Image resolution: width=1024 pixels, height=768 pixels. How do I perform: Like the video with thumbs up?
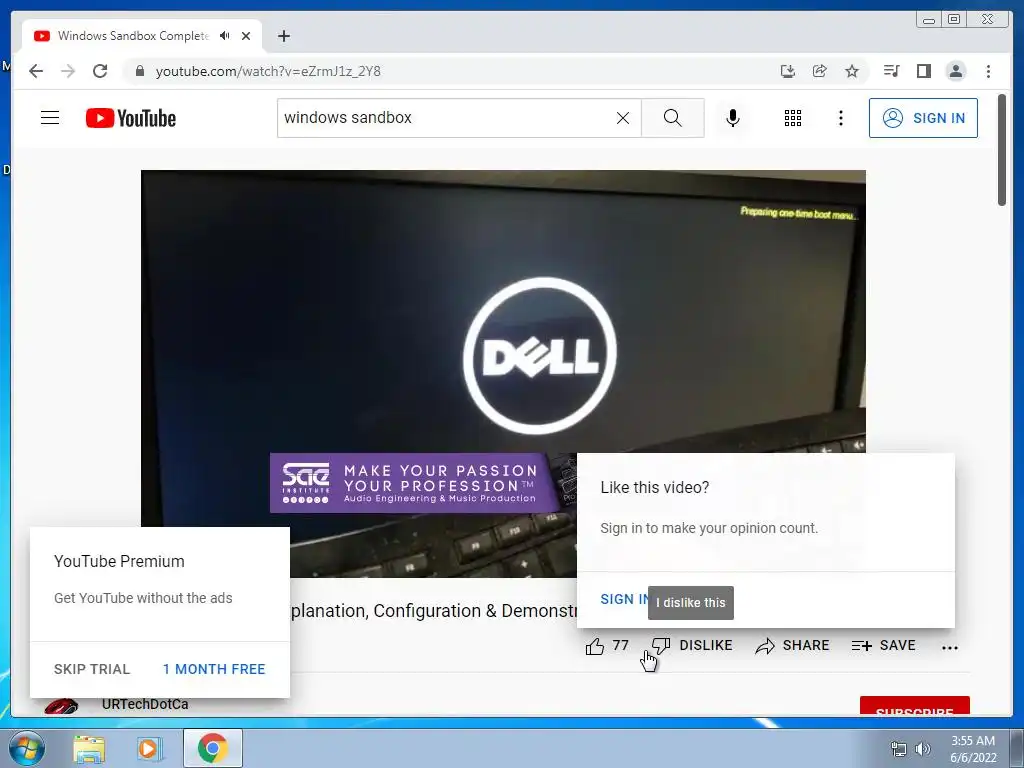pos(595,646)
